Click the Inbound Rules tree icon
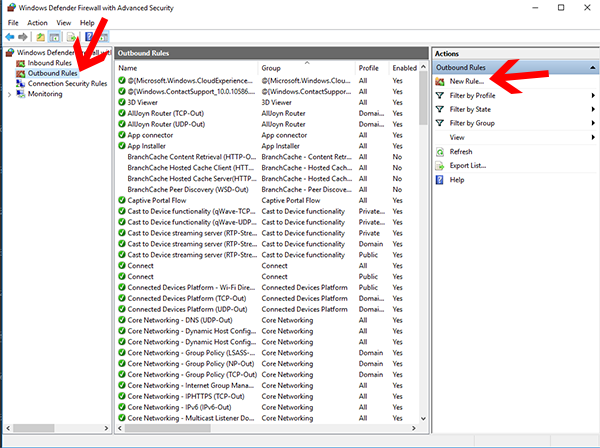 tap(21, 63)
